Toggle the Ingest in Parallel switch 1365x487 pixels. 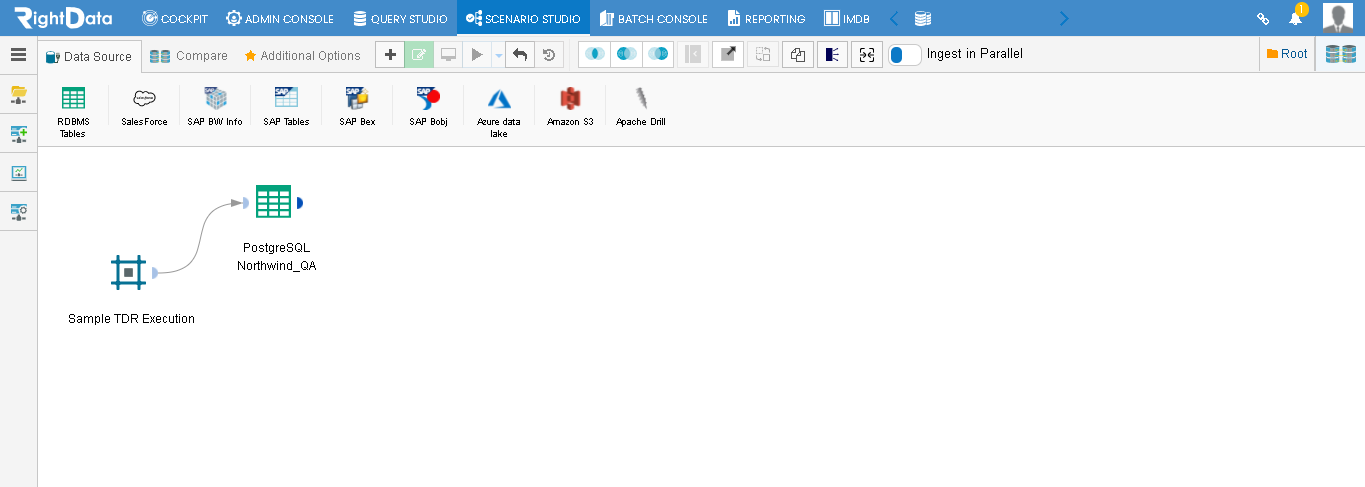pos(904,55)
